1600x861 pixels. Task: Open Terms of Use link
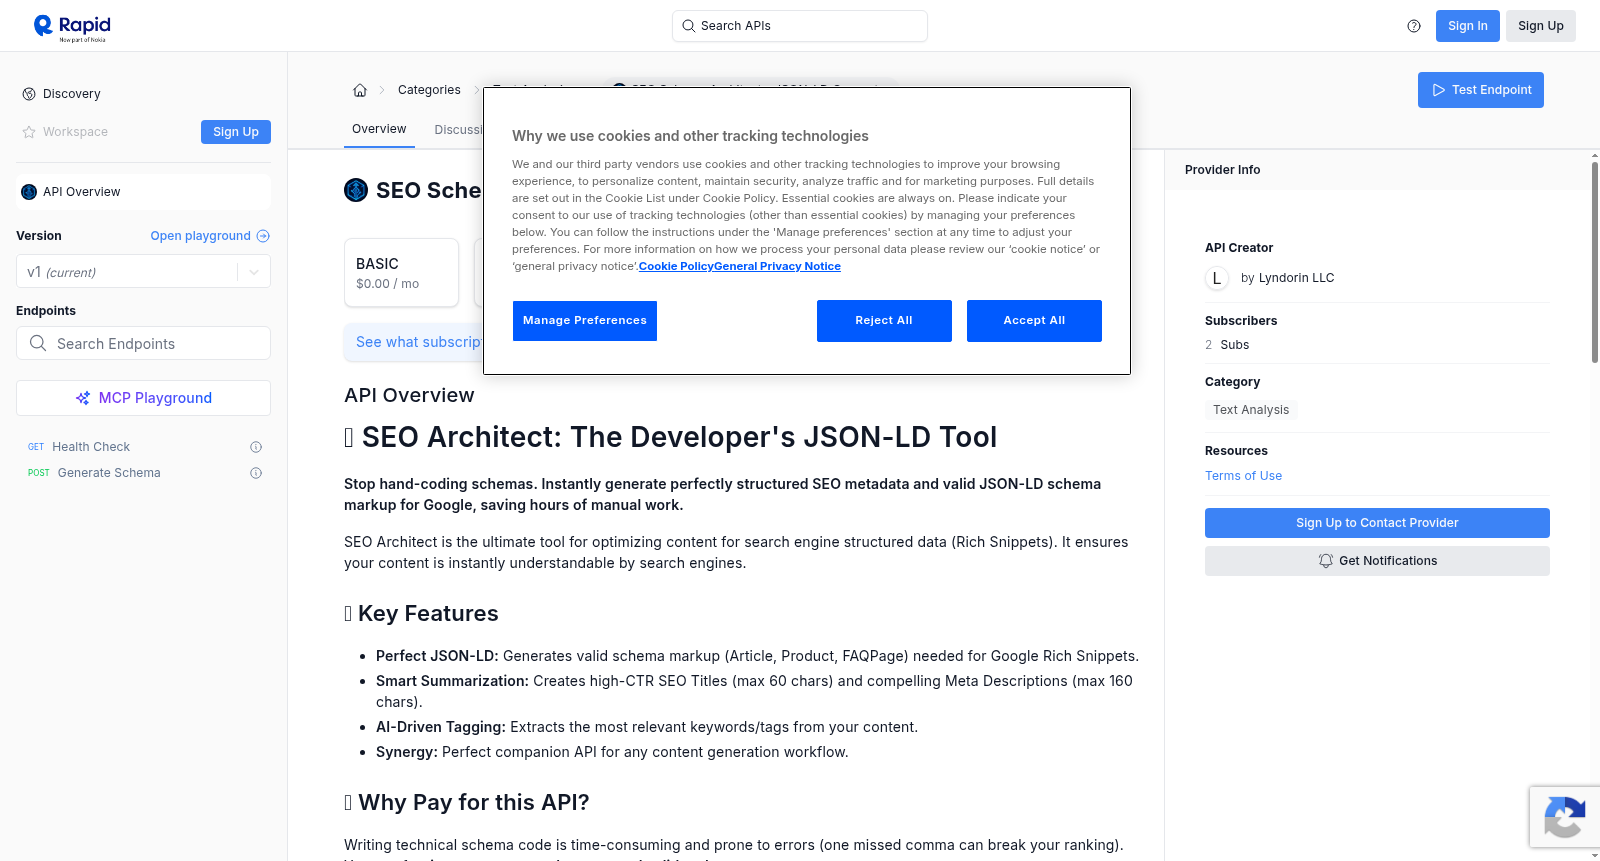click(x=1243, y=476)
